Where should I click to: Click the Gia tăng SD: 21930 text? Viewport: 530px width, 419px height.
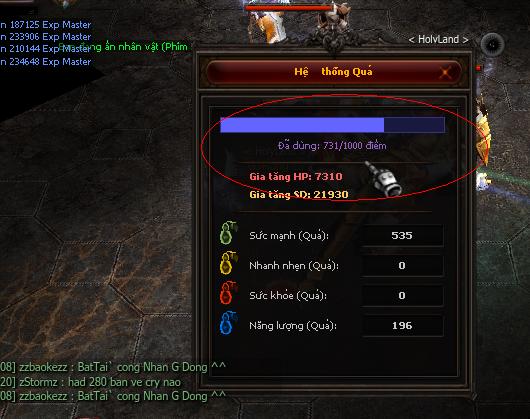pos(299,194)
